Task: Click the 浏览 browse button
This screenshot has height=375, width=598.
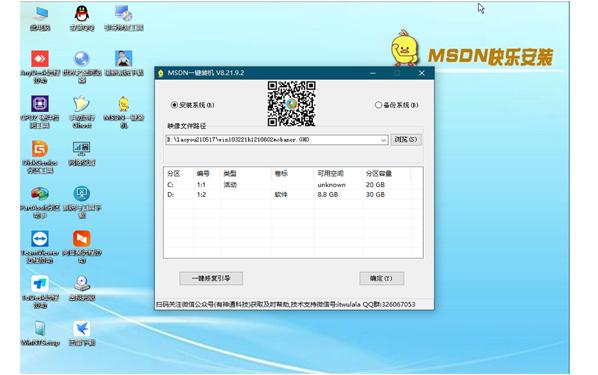Action: click(x=406, y=140)
